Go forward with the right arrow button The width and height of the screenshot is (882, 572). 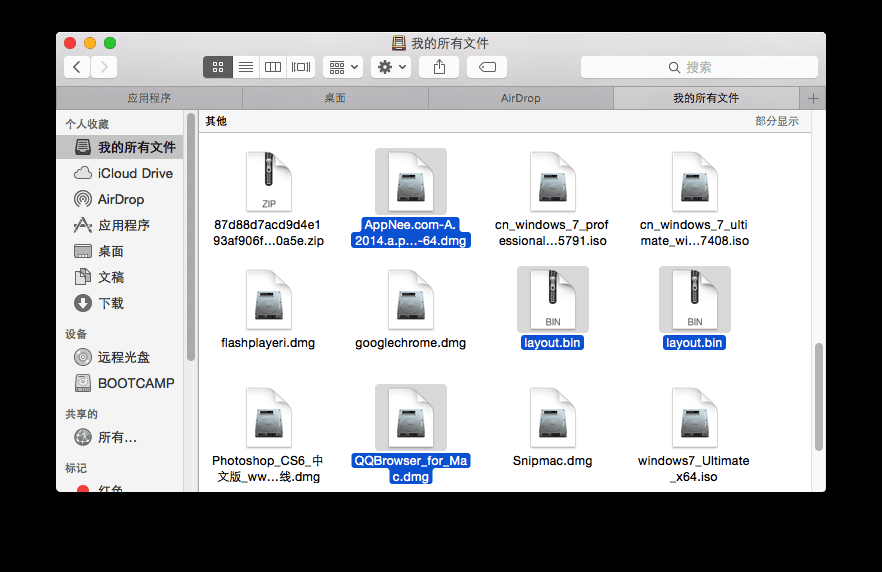(x=104, y=67)
